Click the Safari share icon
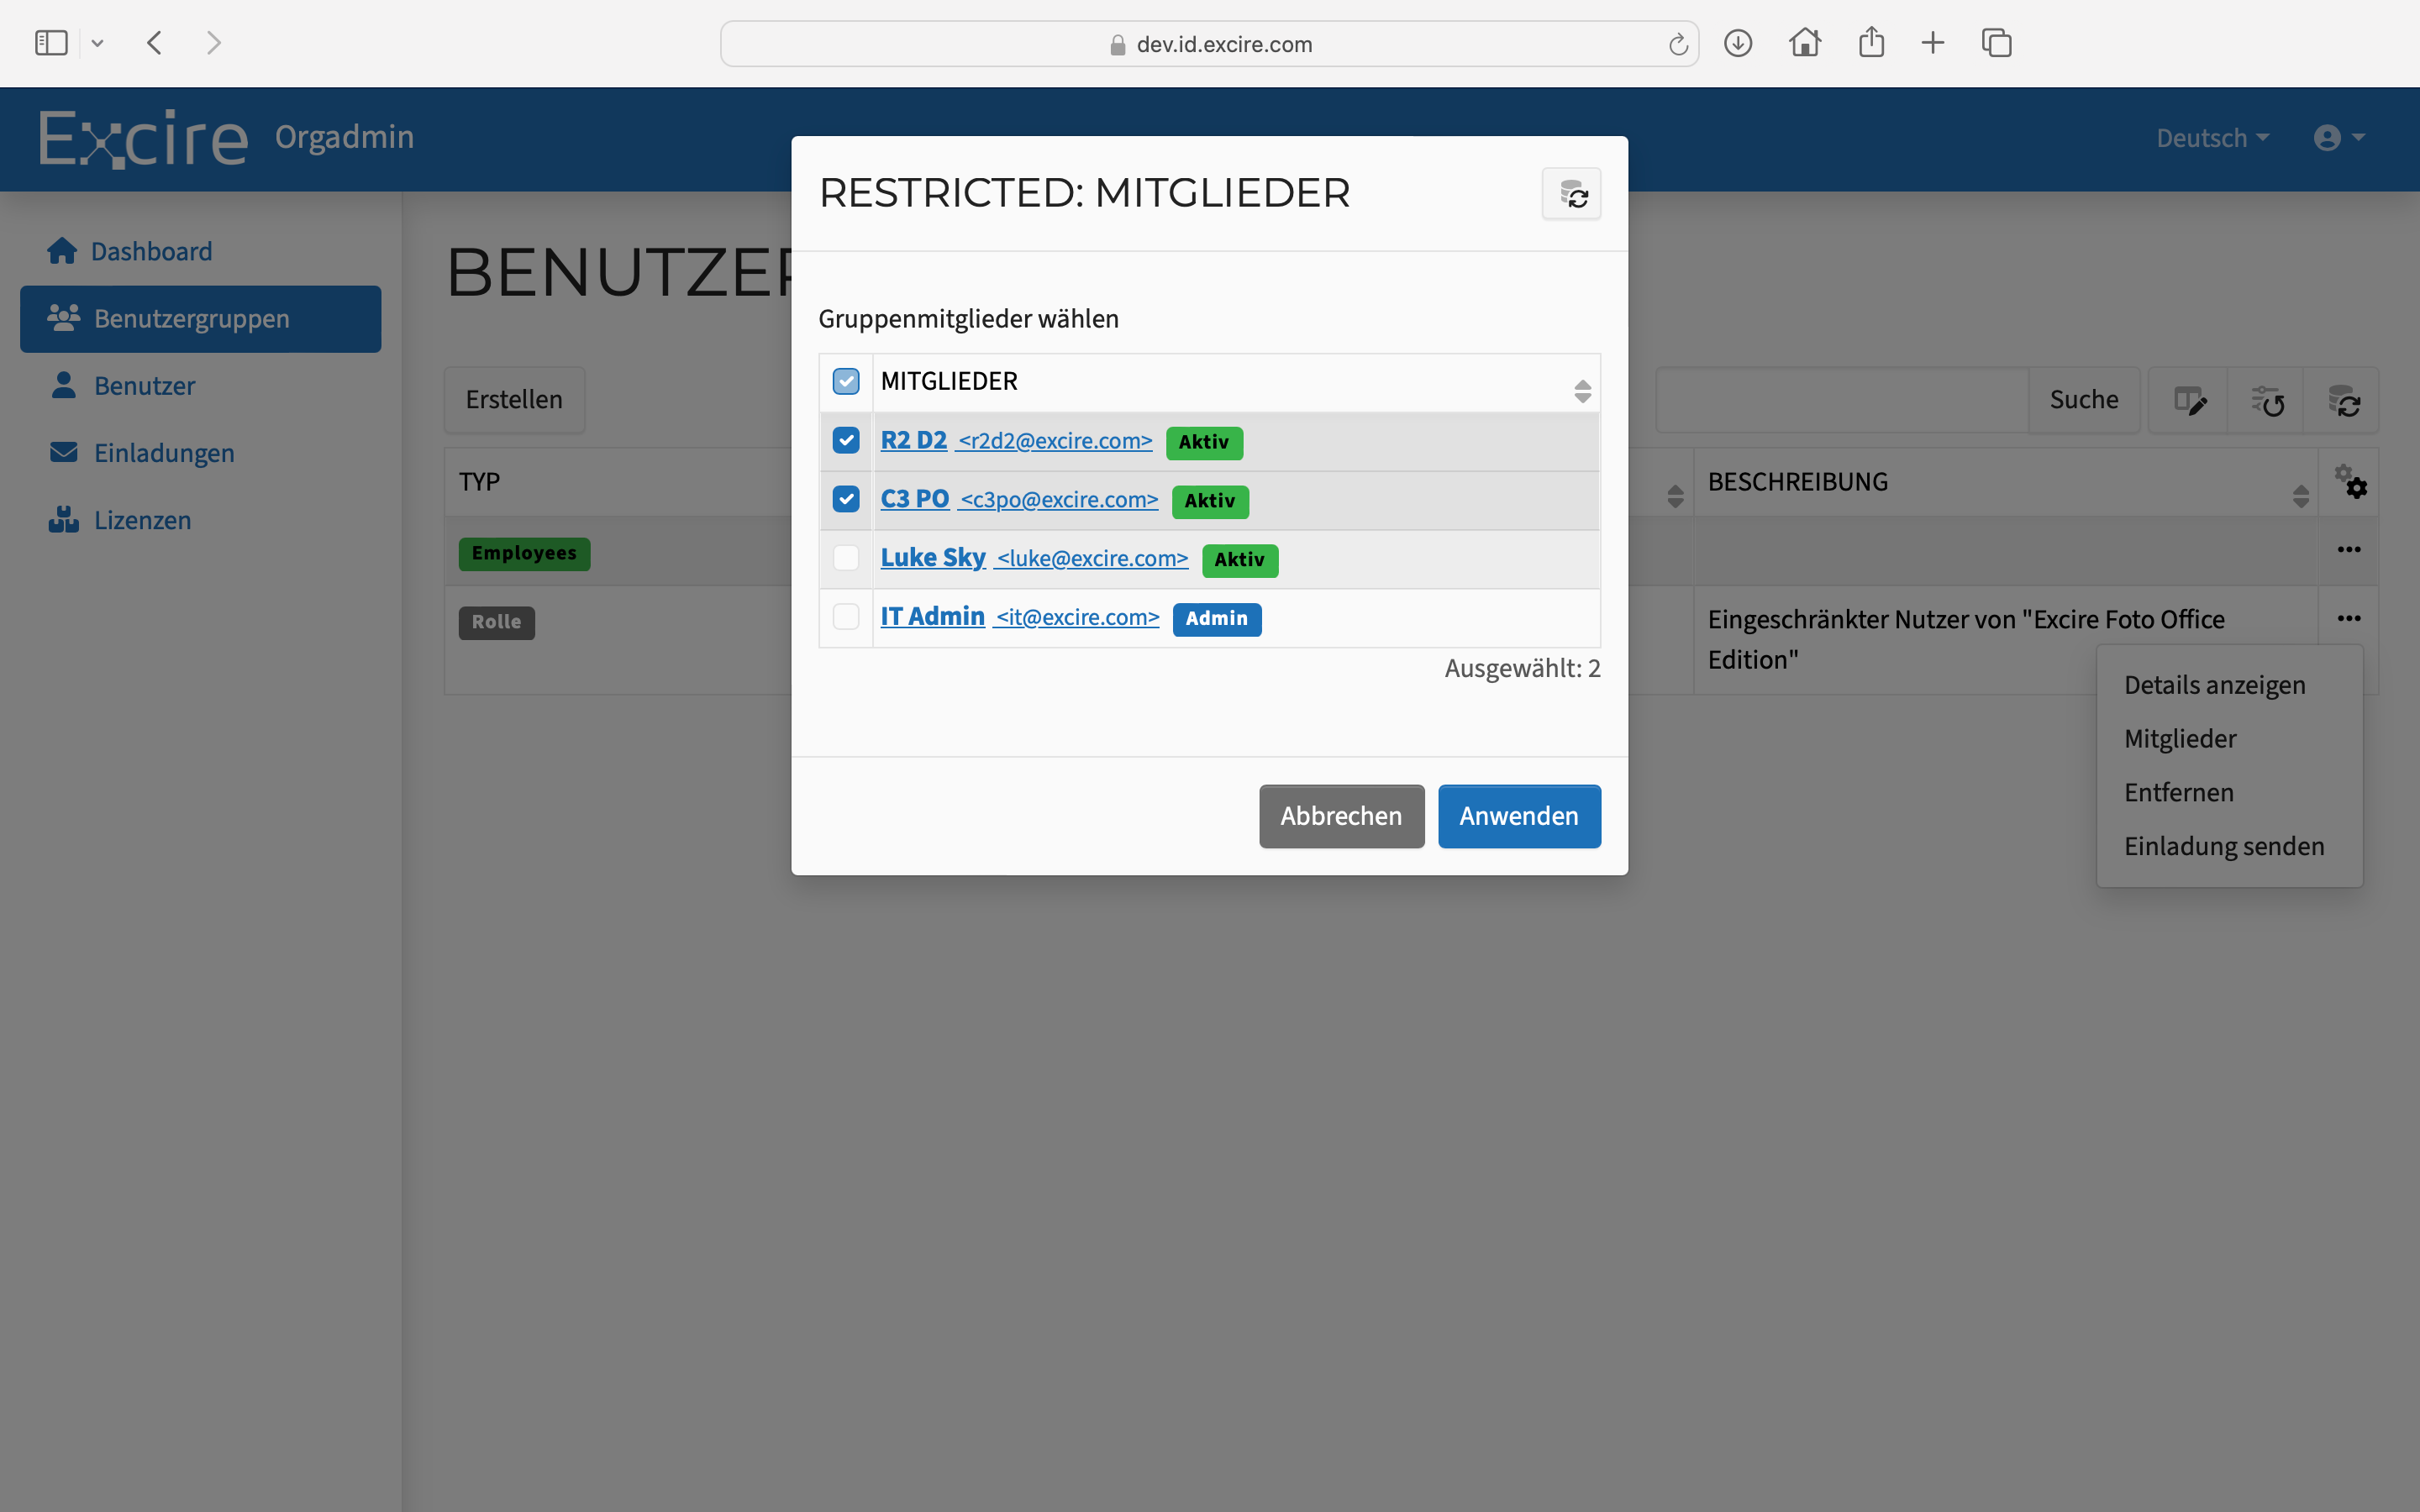 click(1871, 43)
